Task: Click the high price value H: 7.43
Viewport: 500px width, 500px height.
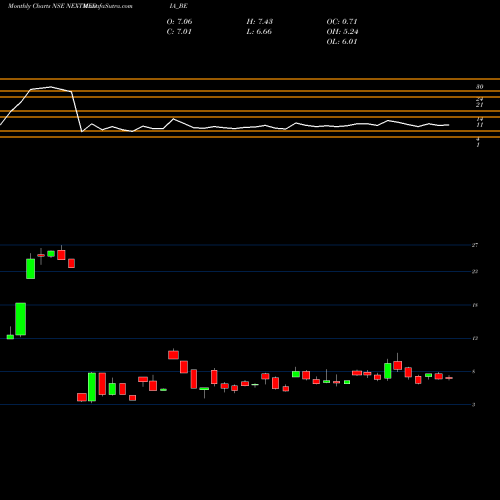Action: click(260, 22)
